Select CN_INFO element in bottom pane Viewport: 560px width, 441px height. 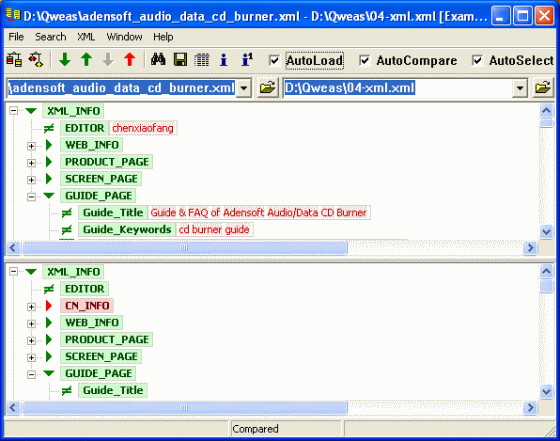click(87, 306)
